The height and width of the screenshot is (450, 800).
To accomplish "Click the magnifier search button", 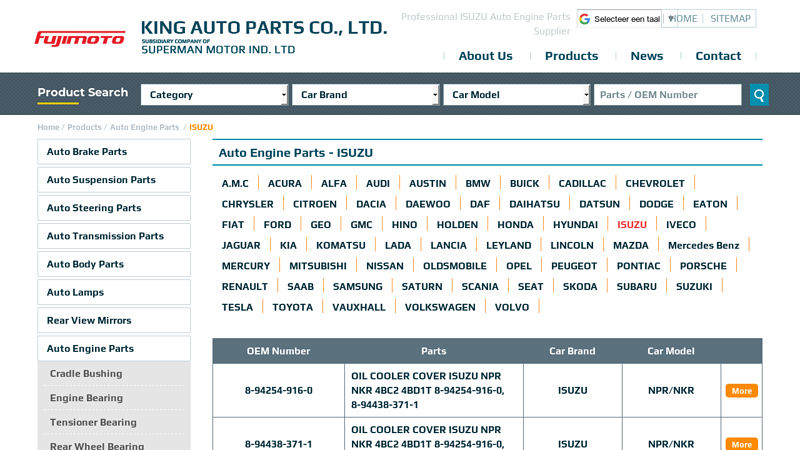I will coord(759,95).
